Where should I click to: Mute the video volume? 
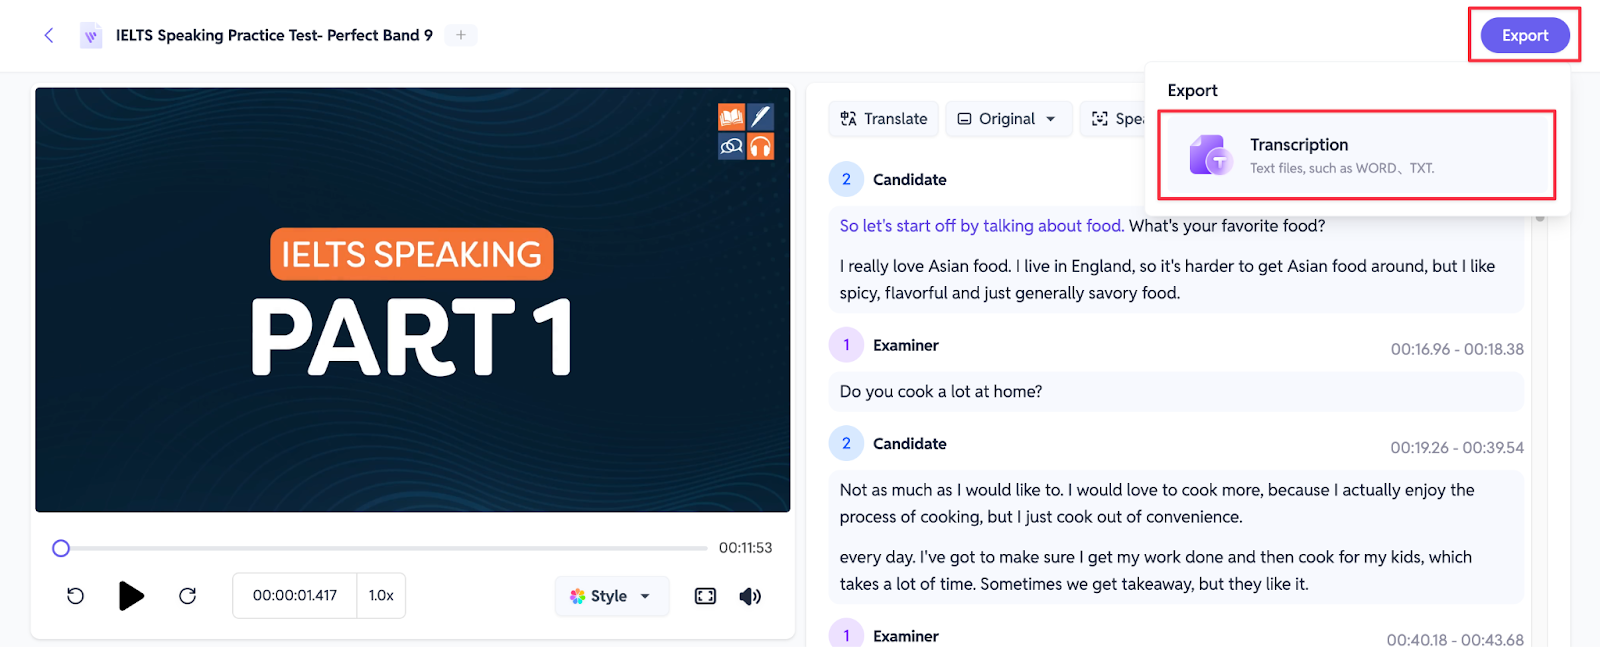coord(750,596)
